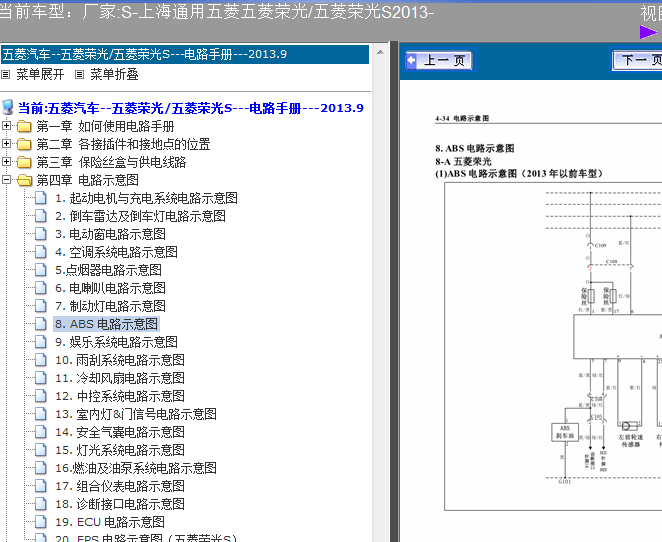Viewport: 662px width, 542px height.
Task: Expand the 第三章 保险丝盒与供电线路 node
Action: click(x=6, y=162)
